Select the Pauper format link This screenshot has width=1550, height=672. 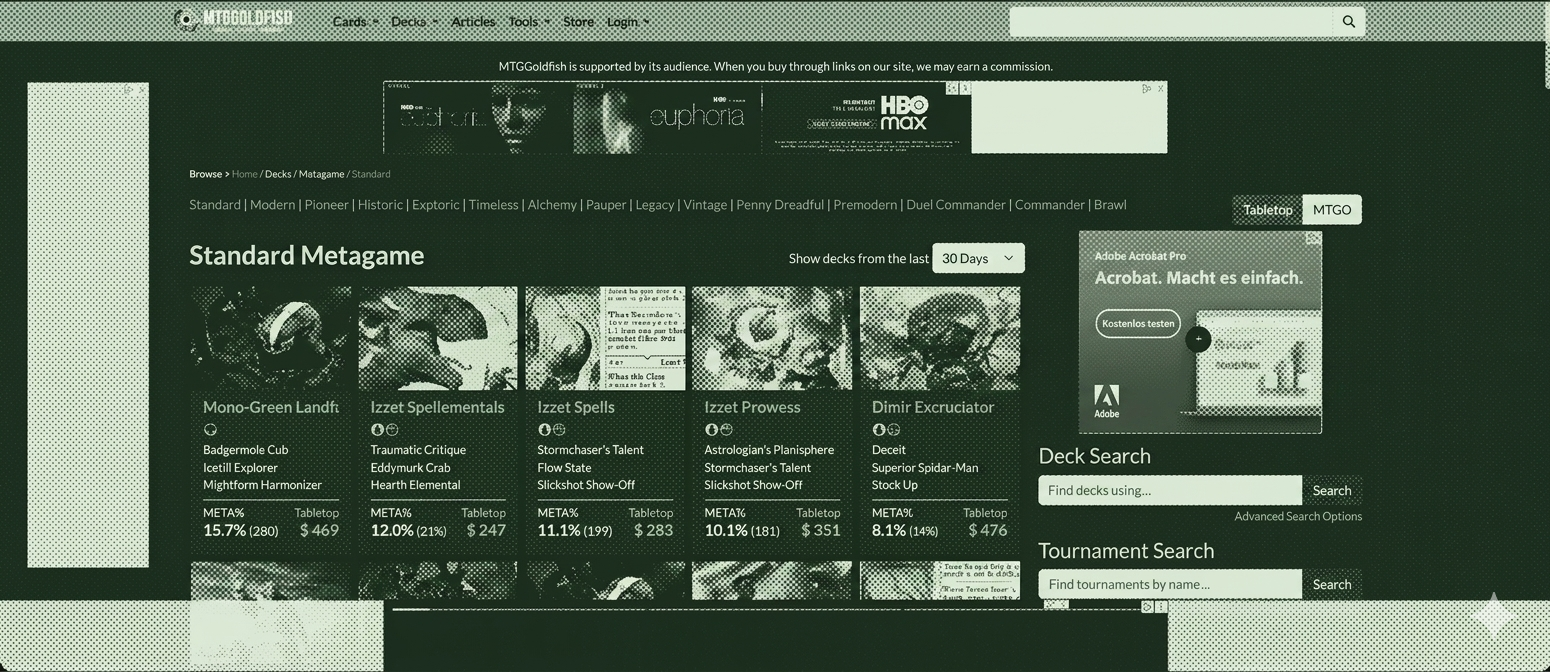coord(606,204)
